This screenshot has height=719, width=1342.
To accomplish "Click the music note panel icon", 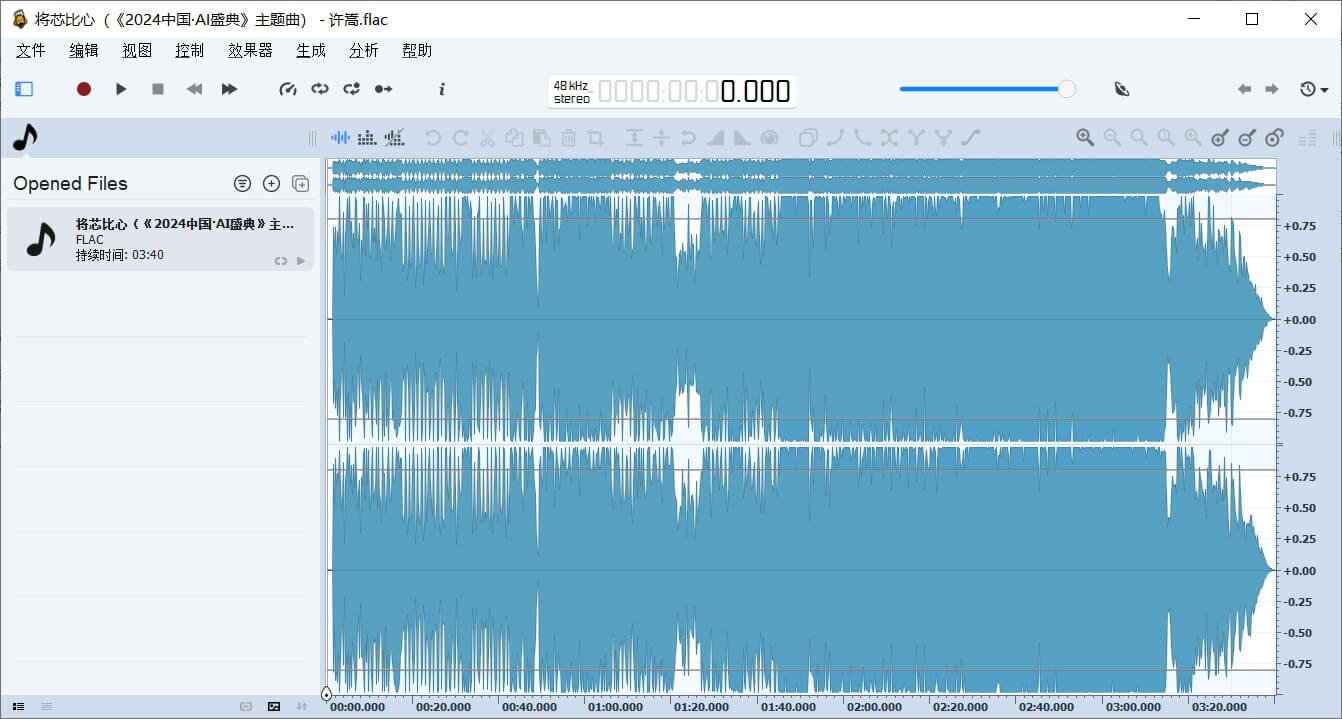I will point(25,137).
